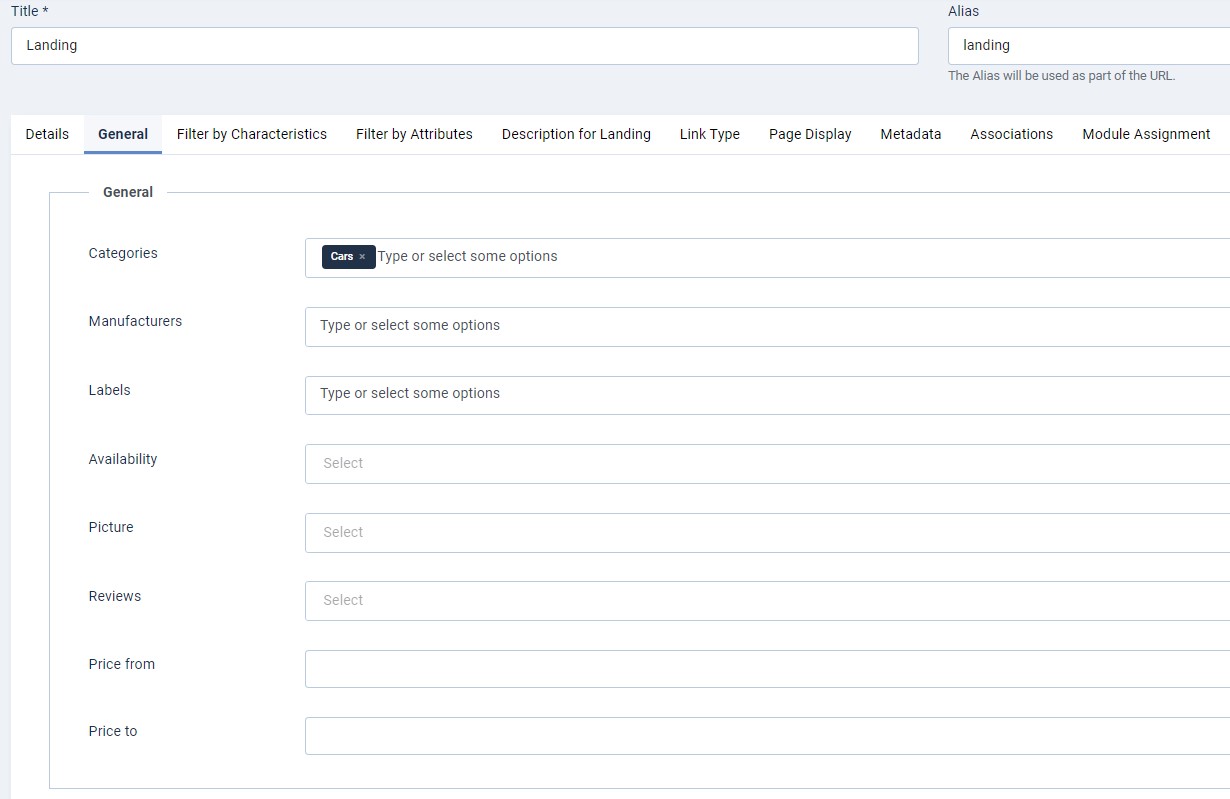The image size is (1230, 799).
Task: Click the Categories field label
Action: (123, 253)
